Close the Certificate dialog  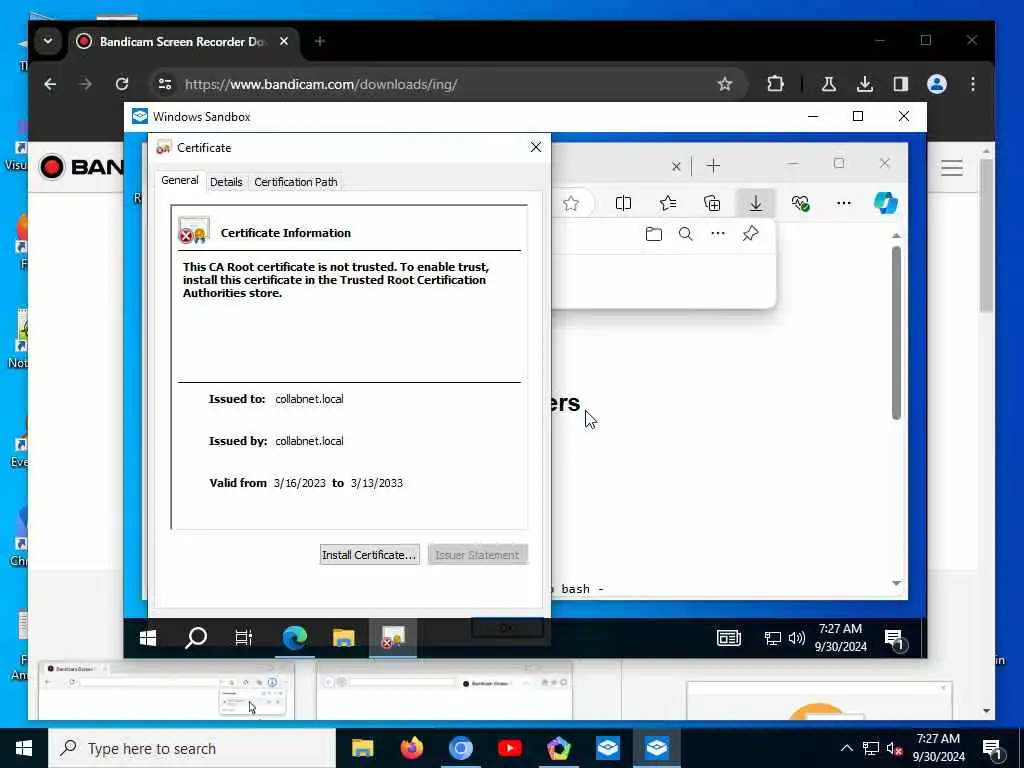536,148
